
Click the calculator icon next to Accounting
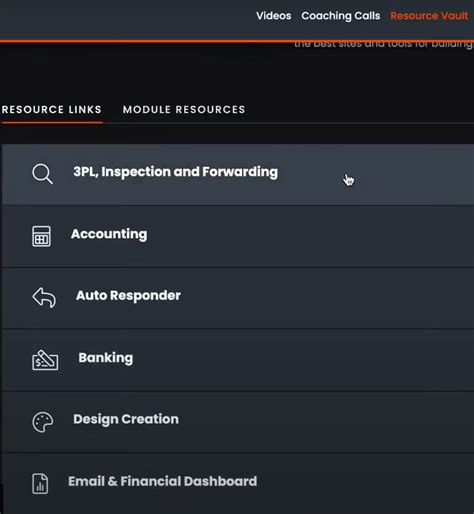click(41, 236)
